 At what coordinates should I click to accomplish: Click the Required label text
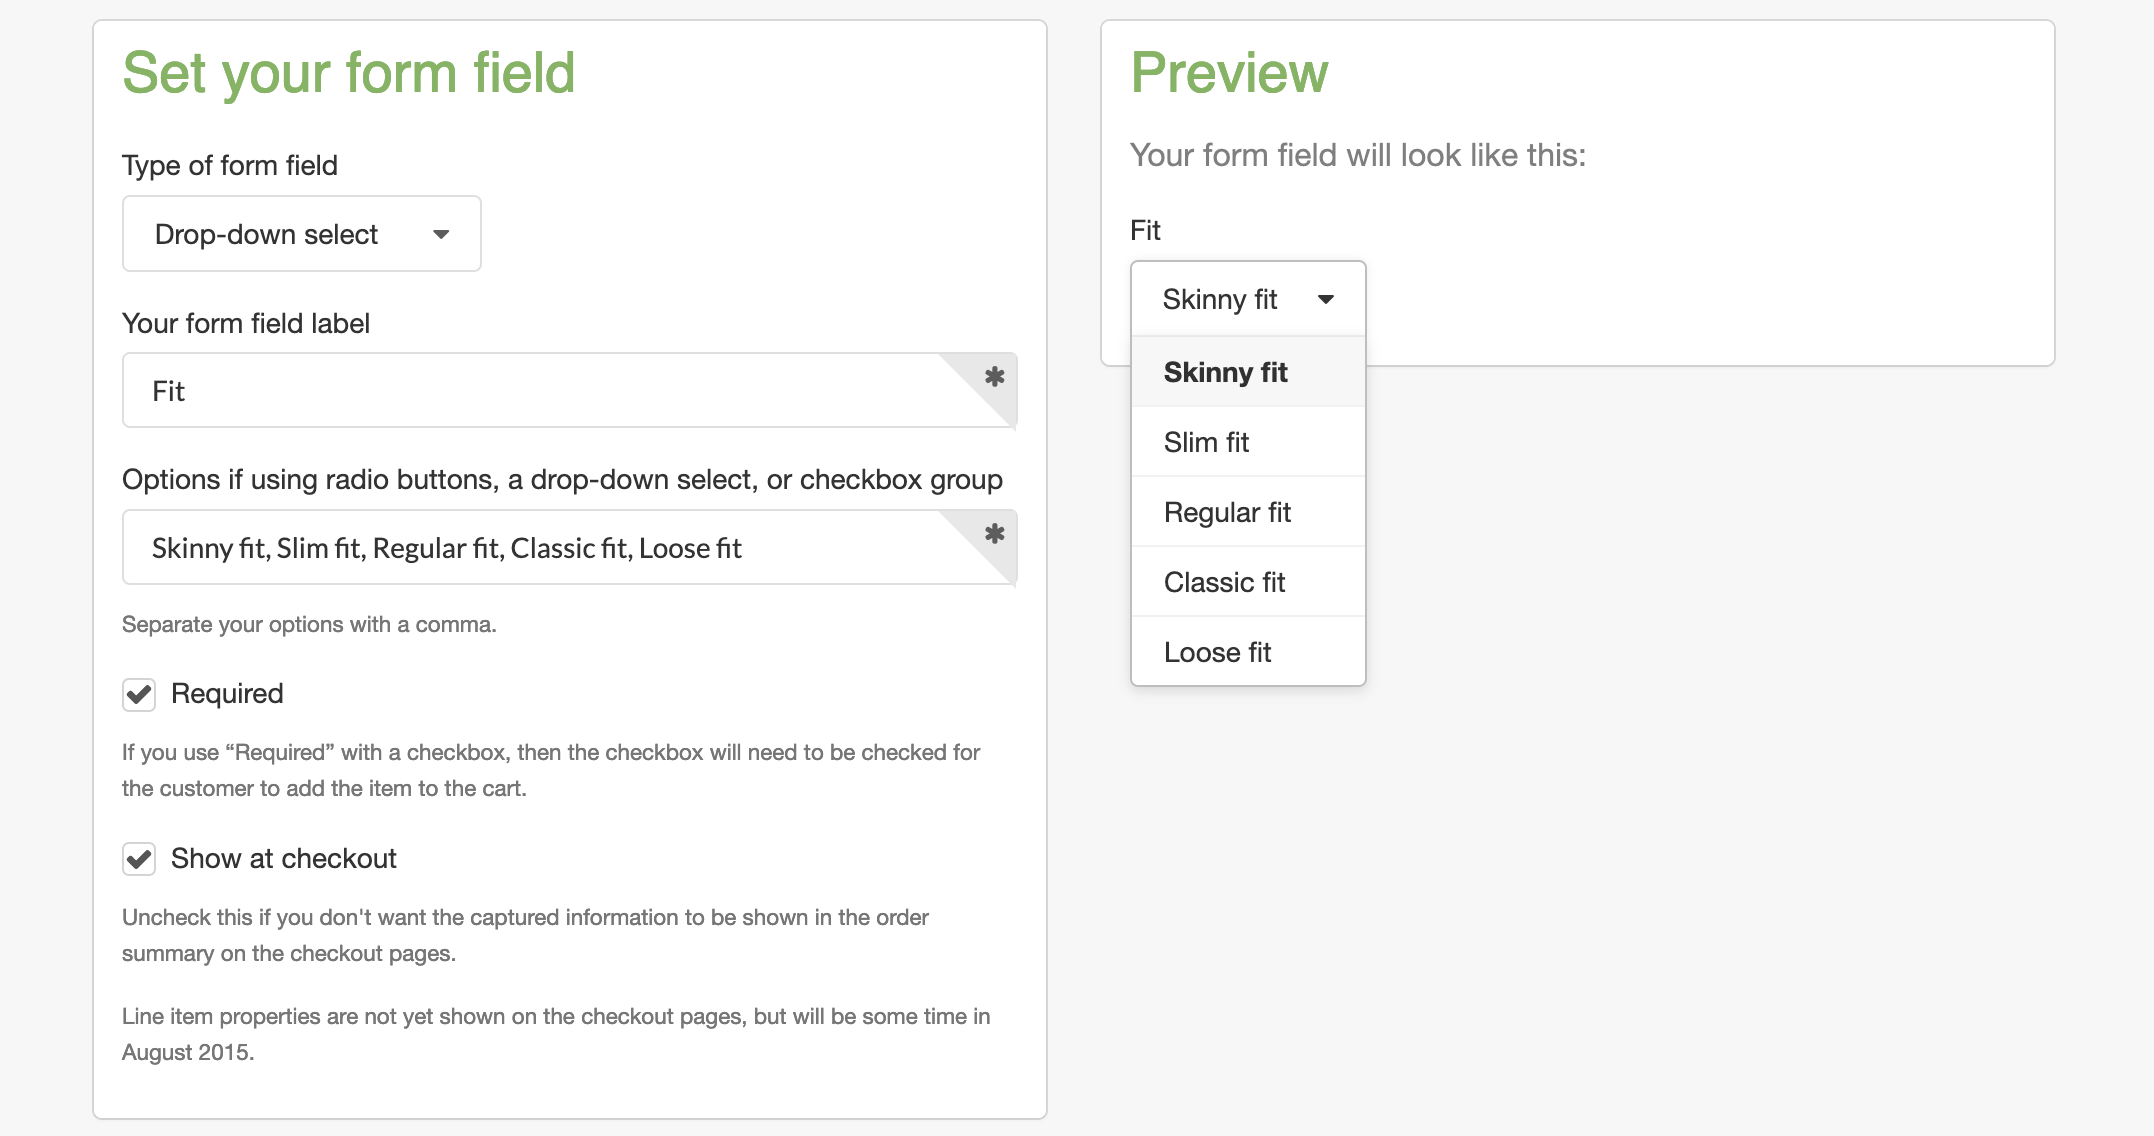click(x=227, y=694)
